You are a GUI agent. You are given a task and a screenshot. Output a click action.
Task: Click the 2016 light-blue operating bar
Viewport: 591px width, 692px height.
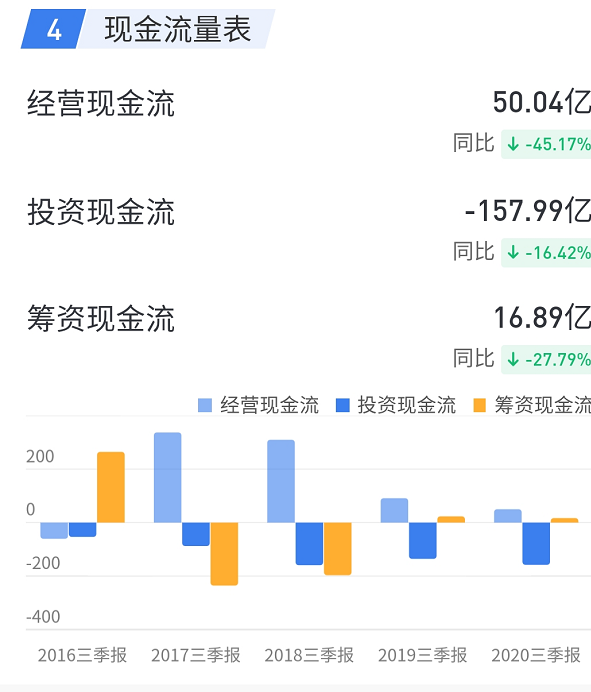coord(54,530)
